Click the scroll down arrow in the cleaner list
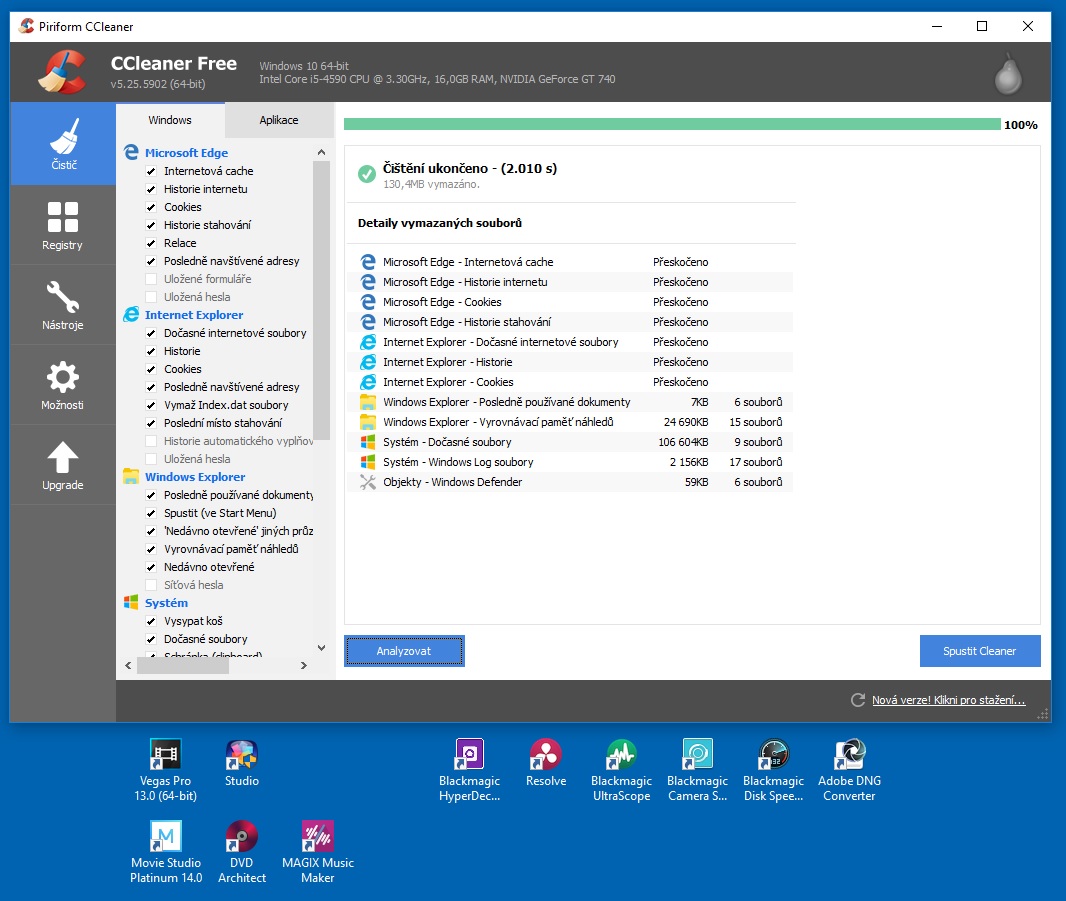 click(321, 647)
